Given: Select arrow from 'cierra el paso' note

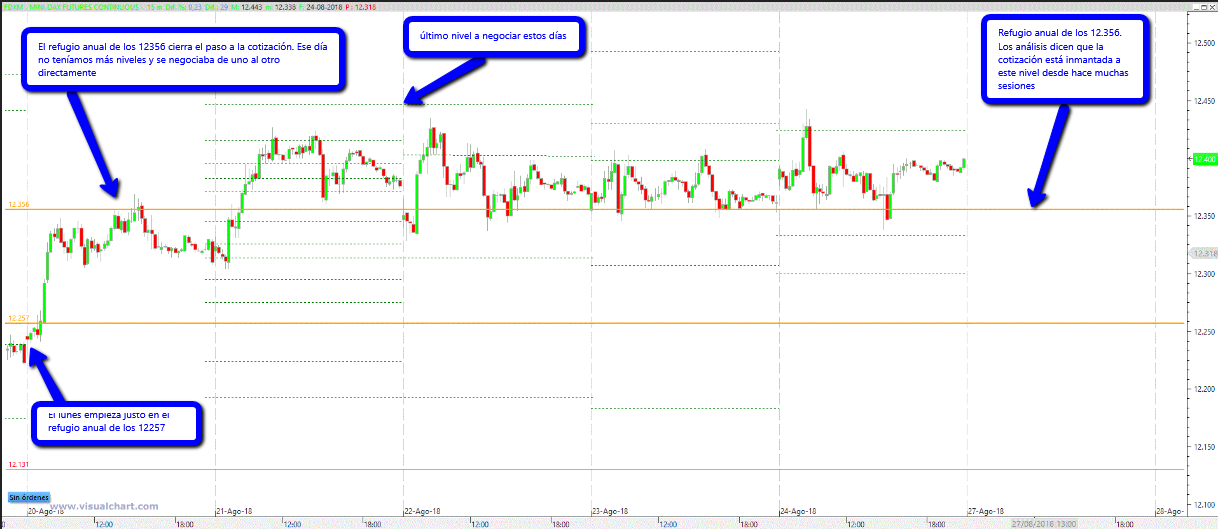Looking at the screenshot, I should click(92, 140).
